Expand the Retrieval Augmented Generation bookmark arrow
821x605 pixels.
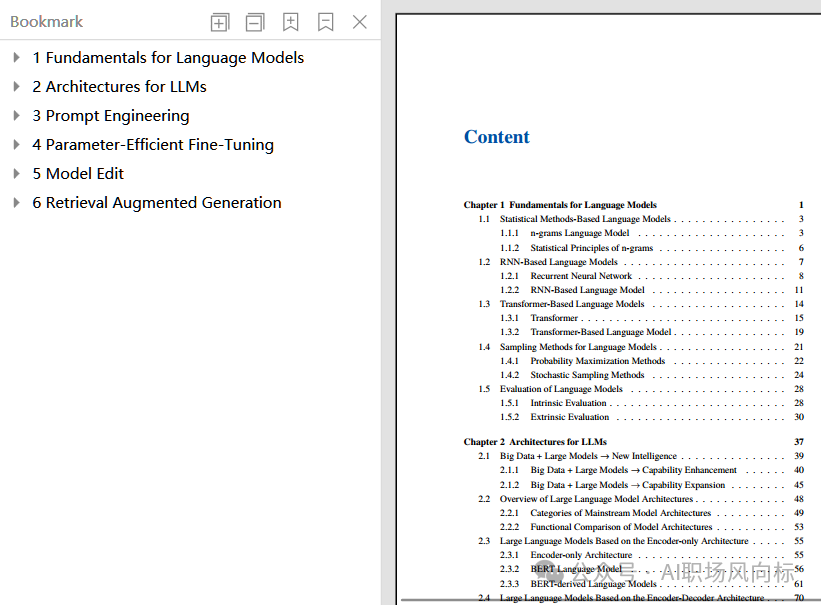pos(16,203)
